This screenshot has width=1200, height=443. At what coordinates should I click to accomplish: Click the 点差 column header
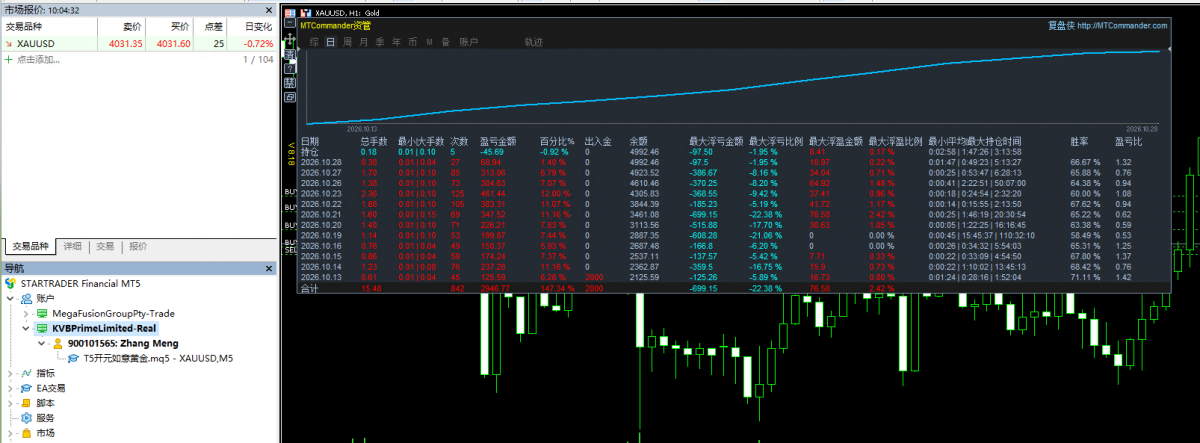212,28
